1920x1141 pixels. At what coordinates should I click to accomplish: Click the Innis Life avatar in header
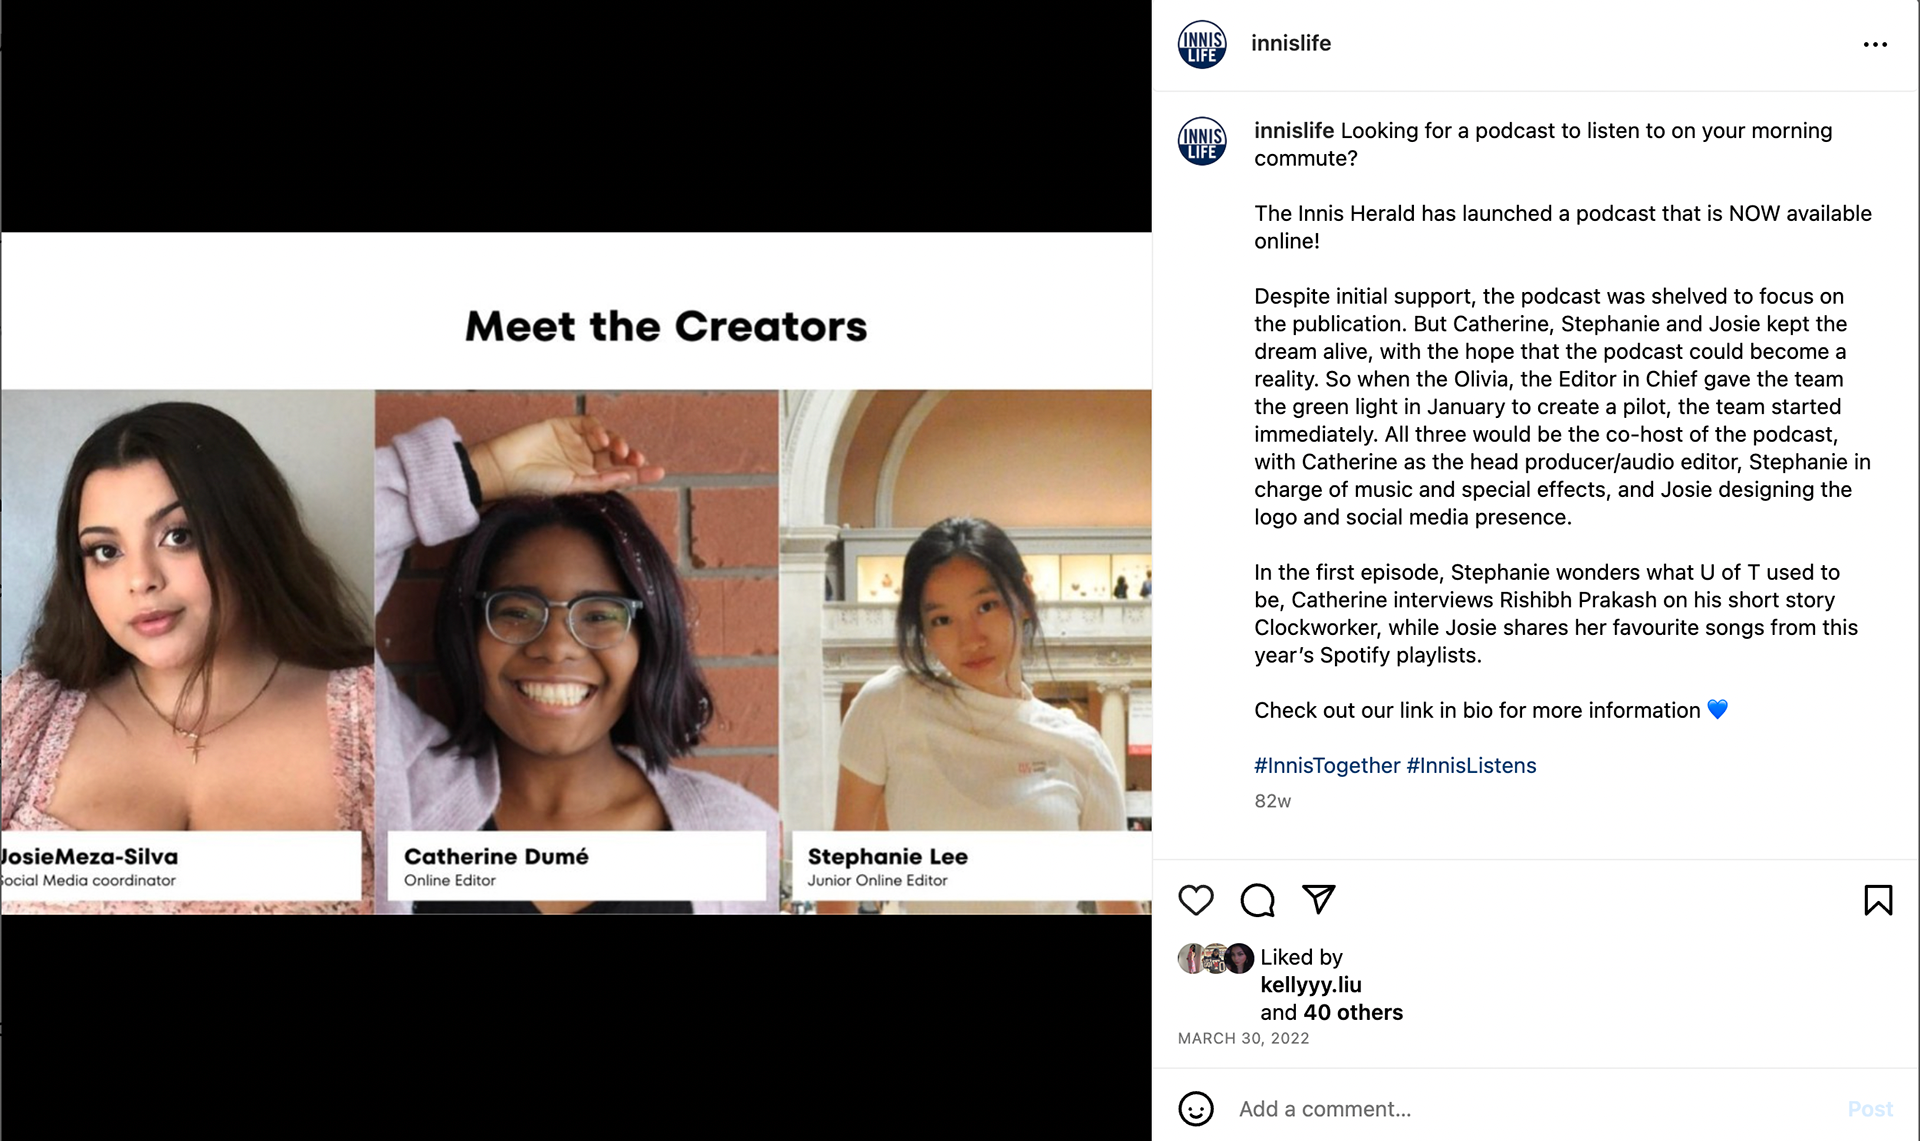tap(1202, 44)
